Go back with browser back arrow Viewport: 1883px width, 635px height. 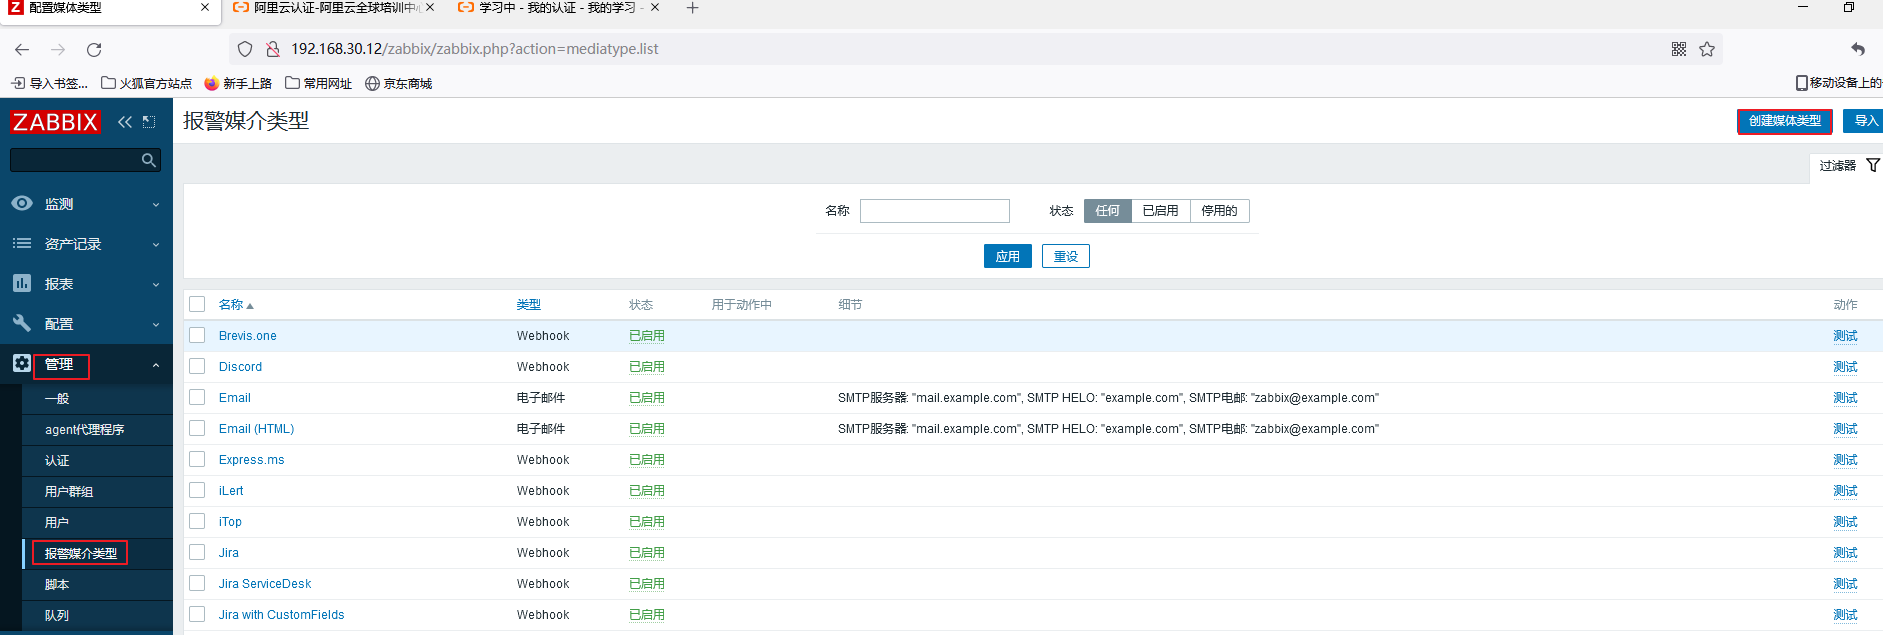click(x=22, y=49)
